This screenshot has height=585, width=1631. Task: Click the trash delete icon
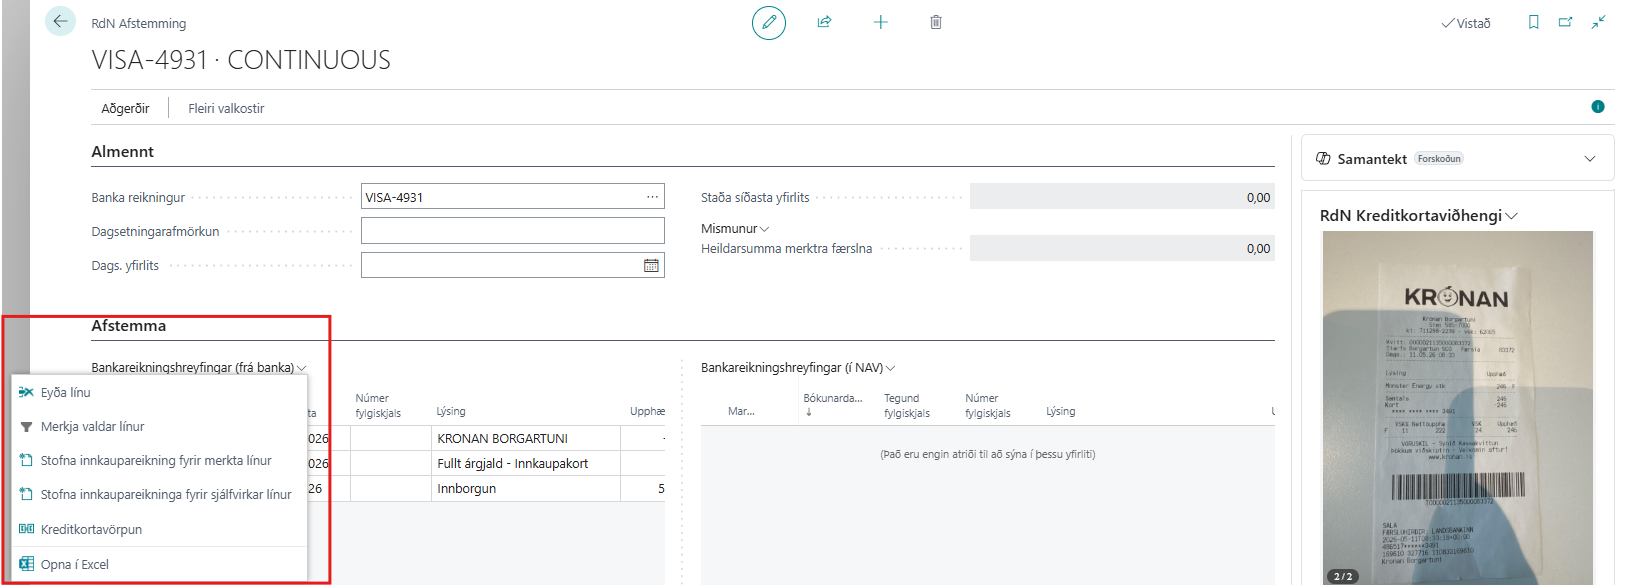click(936, 22)
